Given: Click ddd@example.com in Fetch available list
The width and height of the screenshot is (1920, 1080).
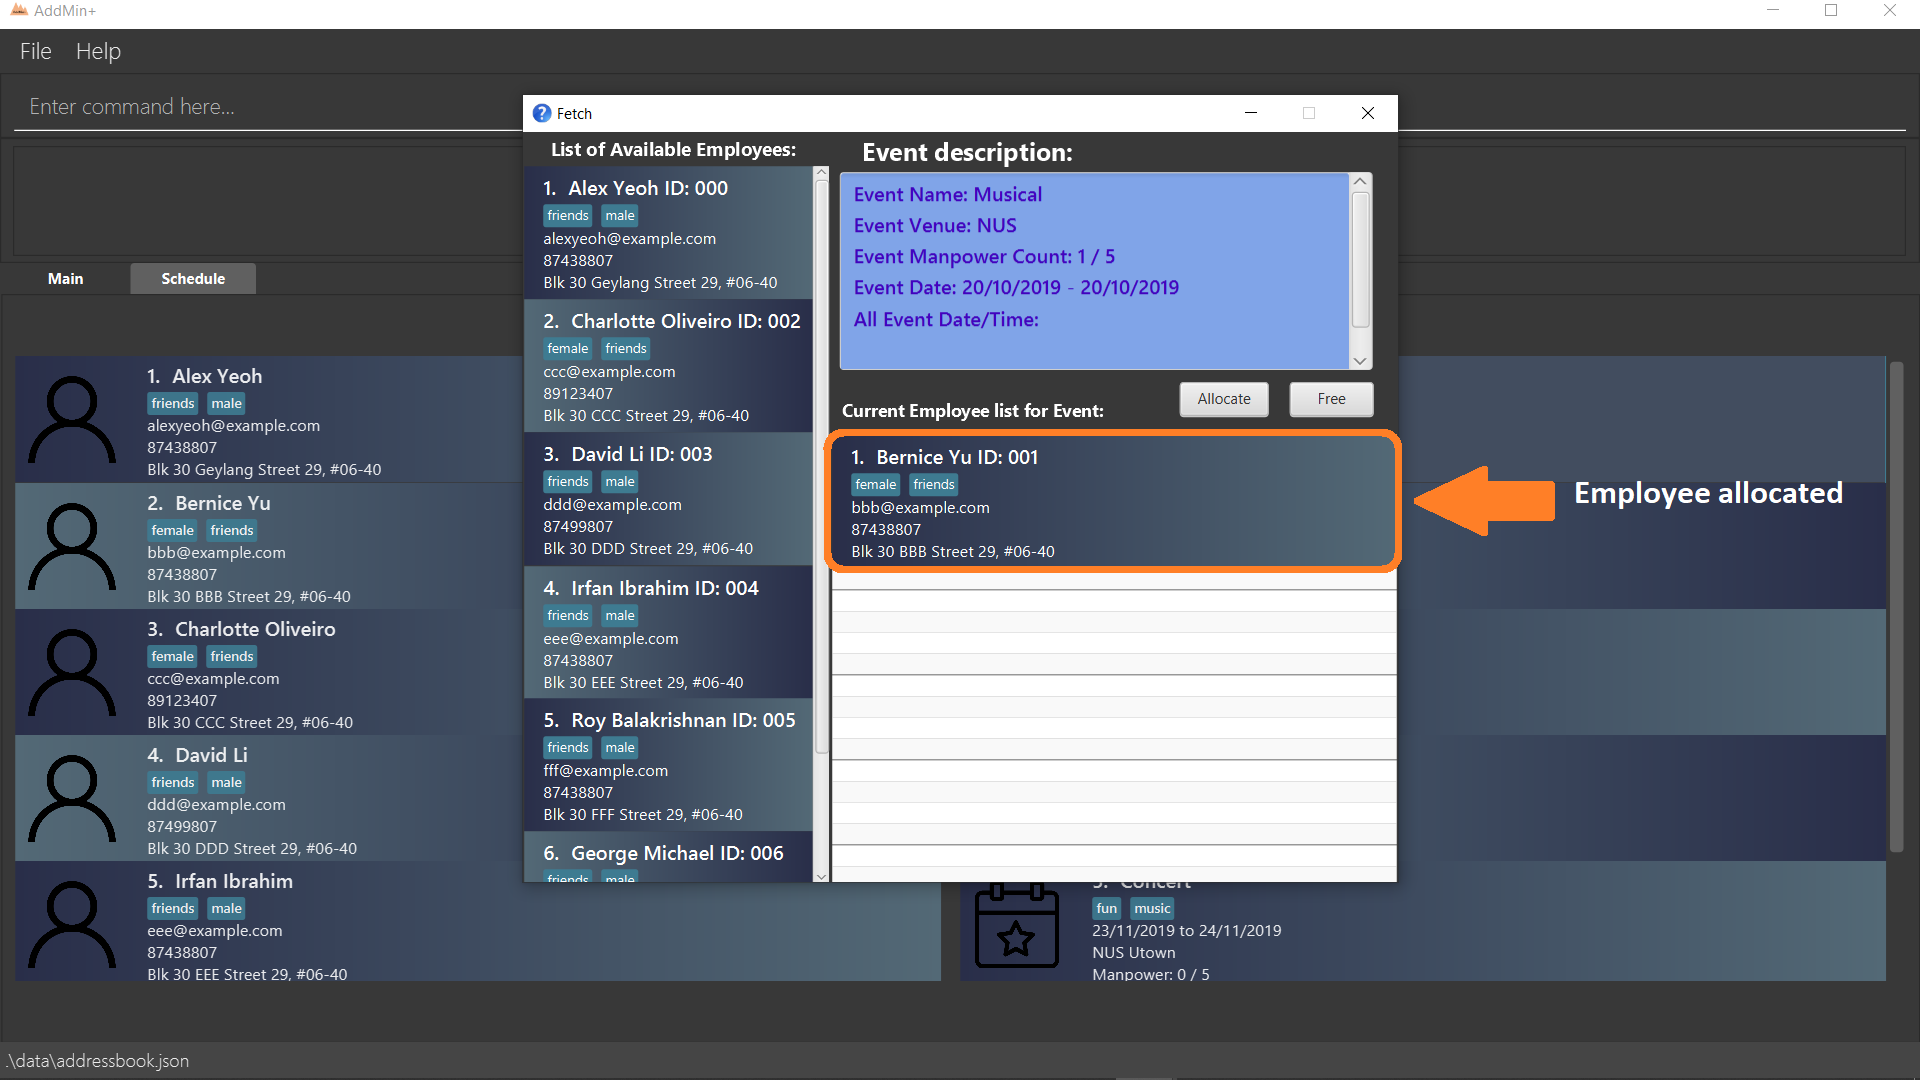Looking at the screenshot, I should tap(613, 505).
